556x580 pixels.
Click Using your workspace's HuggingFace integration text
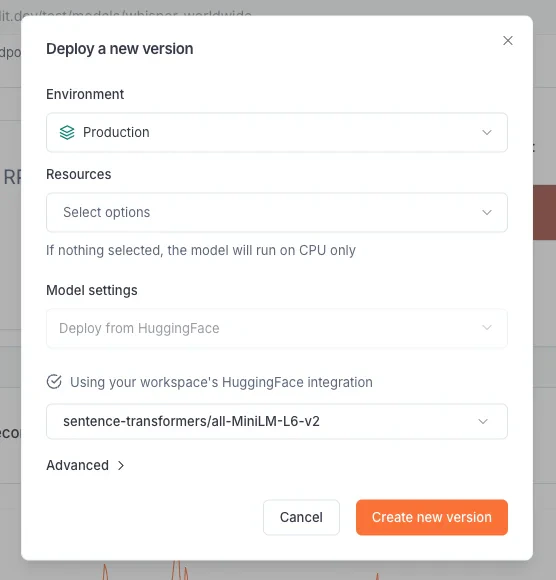221,382
